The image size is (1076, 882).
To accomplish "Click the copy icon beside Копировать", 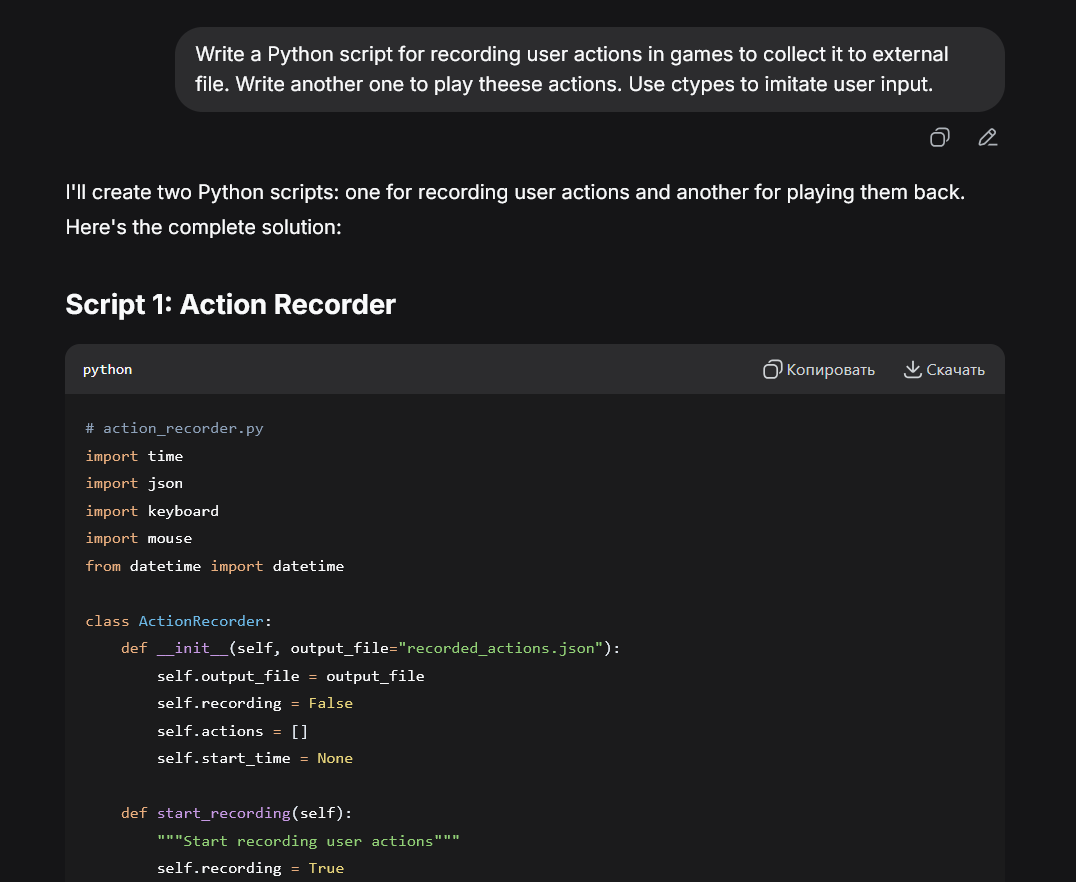I will click(x=771, y=370).
